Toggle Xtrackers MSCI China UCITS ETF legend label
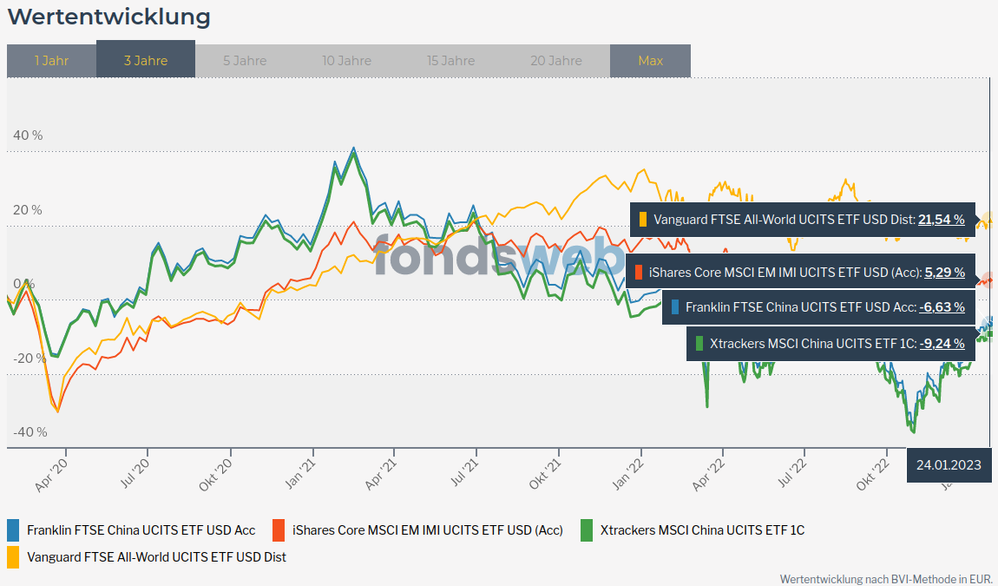 pos(704,530)
